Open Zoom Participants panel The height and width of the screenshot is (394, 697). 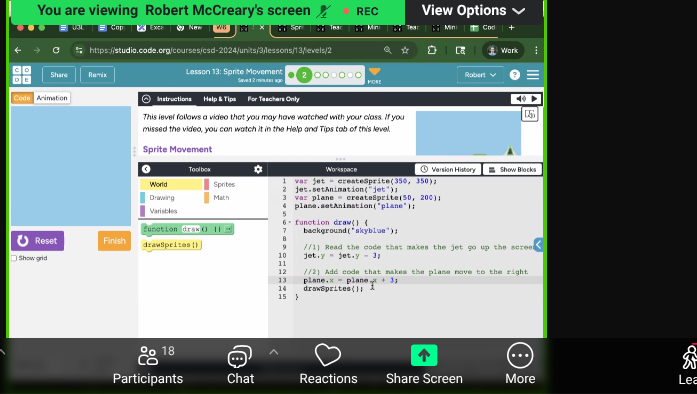click(148, 365)
